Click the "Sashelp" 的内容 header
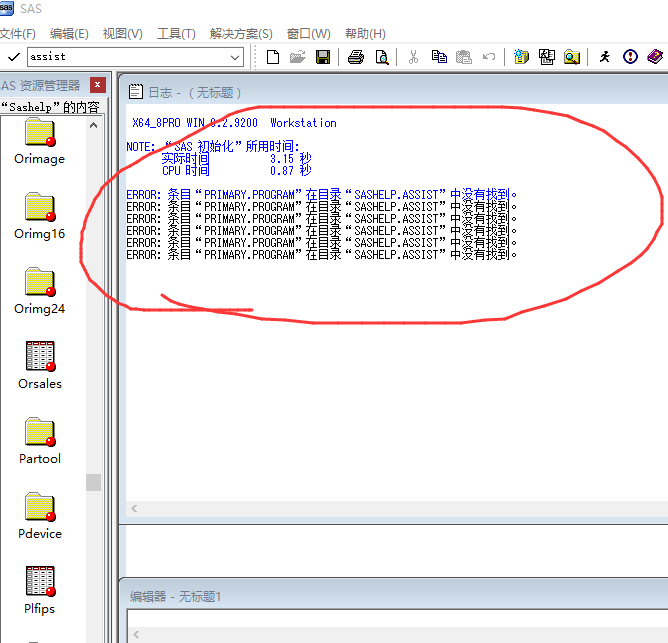This screenshot has width=668, height=643. (x=50, y=107)
